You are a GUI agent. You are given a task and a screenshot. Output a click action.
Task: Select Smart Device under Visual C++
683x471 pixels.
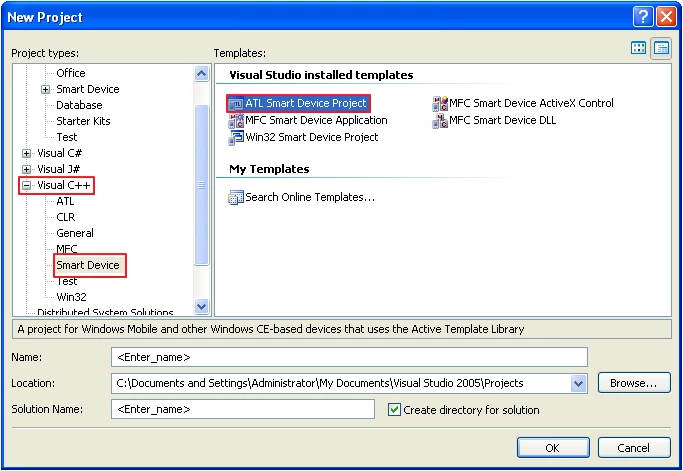[88, 265]
